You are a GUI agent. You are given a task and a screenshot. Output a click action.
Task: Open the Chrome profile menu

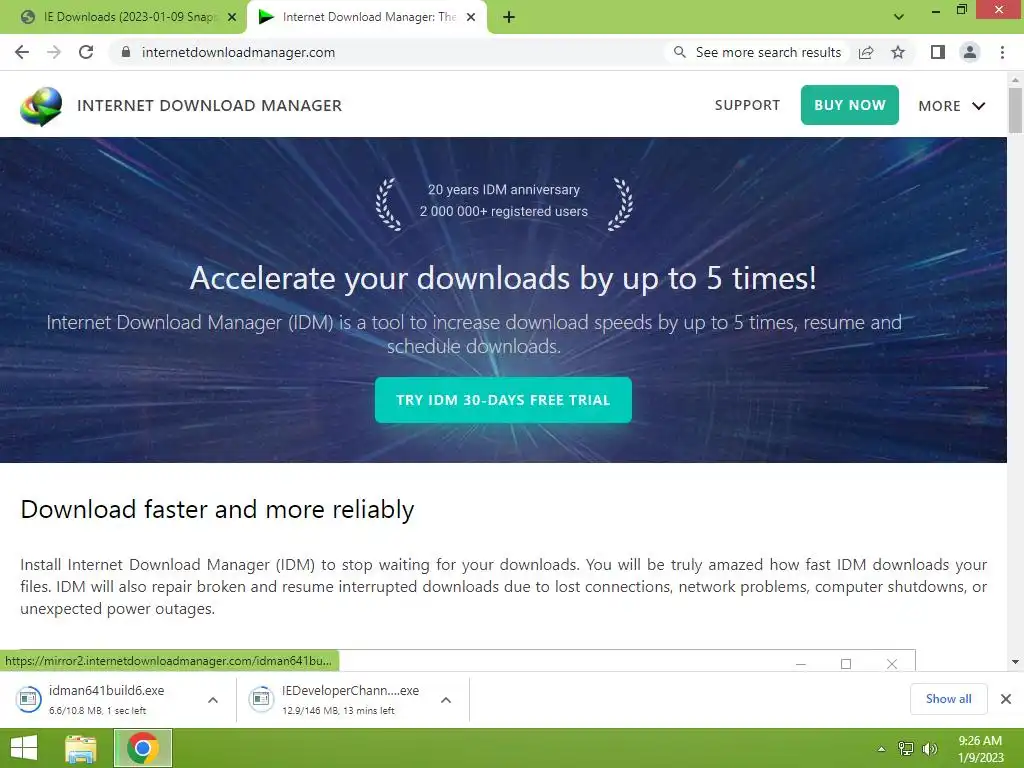pyautogui.click(x=970, y=52)
